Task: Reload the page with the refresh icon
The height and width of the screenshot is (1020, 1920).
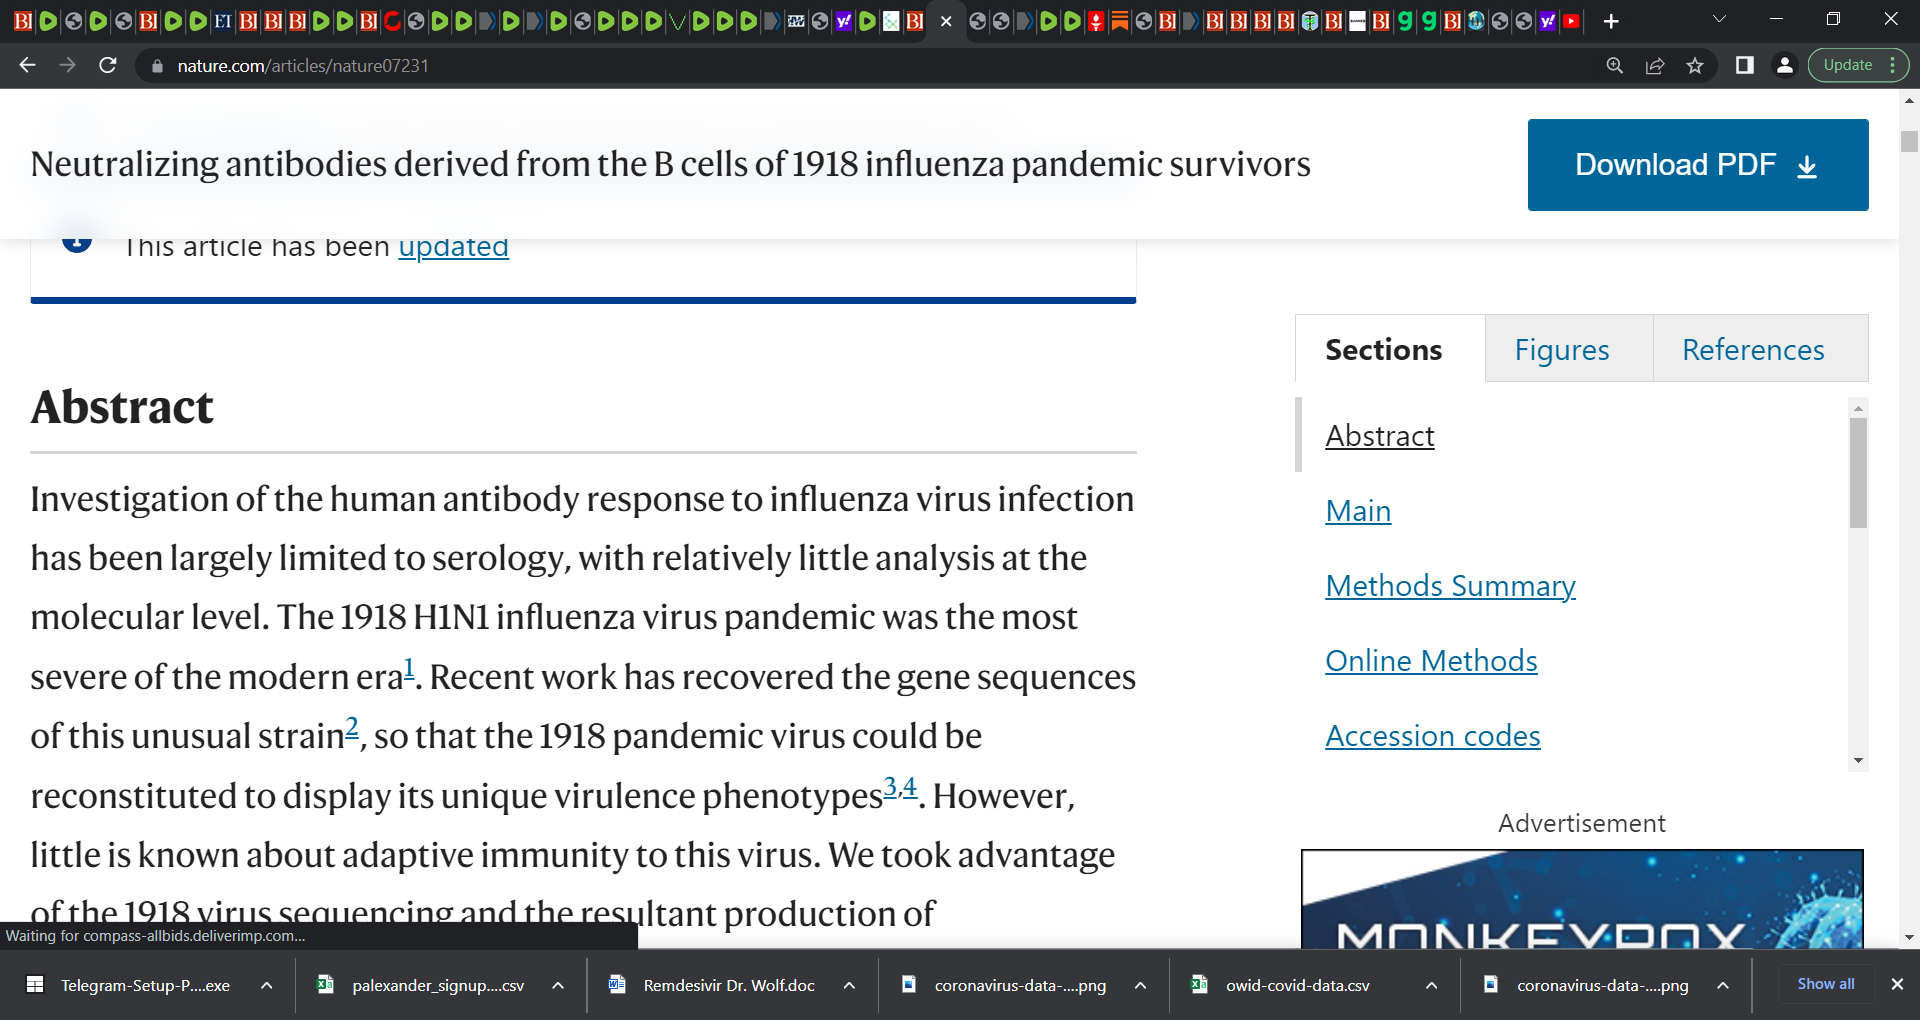Action: coord(108,65)
